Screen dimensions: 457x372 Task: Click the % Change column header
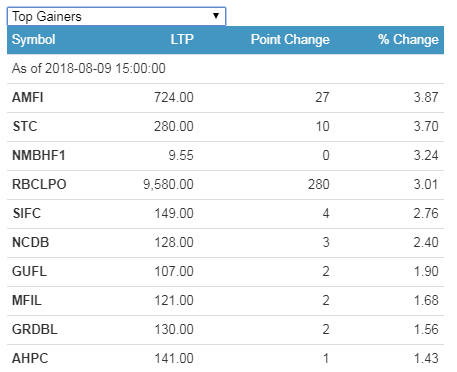(408, 40)
